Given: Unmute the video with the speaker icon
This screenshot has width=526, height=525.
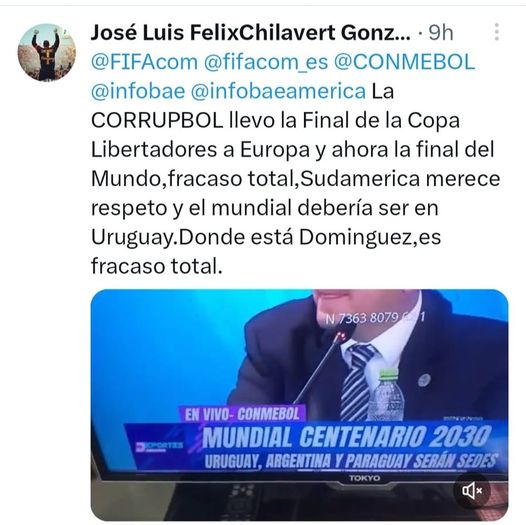Looking at the screenshot, I should (x=472, y=491).
